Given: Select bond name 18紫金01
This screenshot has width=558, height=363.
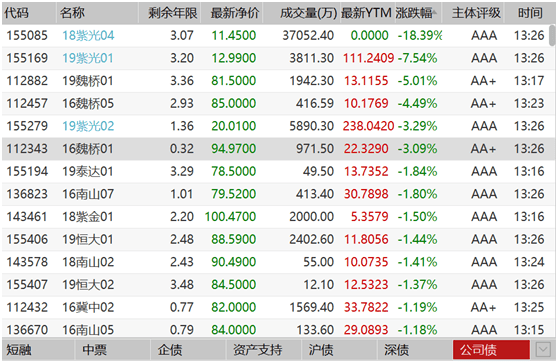Looking at the screenshot, I should [88, 217].
